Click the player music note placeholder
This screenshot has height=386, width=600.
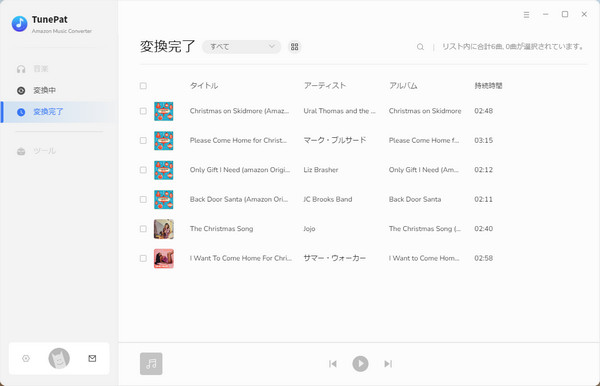151,364
